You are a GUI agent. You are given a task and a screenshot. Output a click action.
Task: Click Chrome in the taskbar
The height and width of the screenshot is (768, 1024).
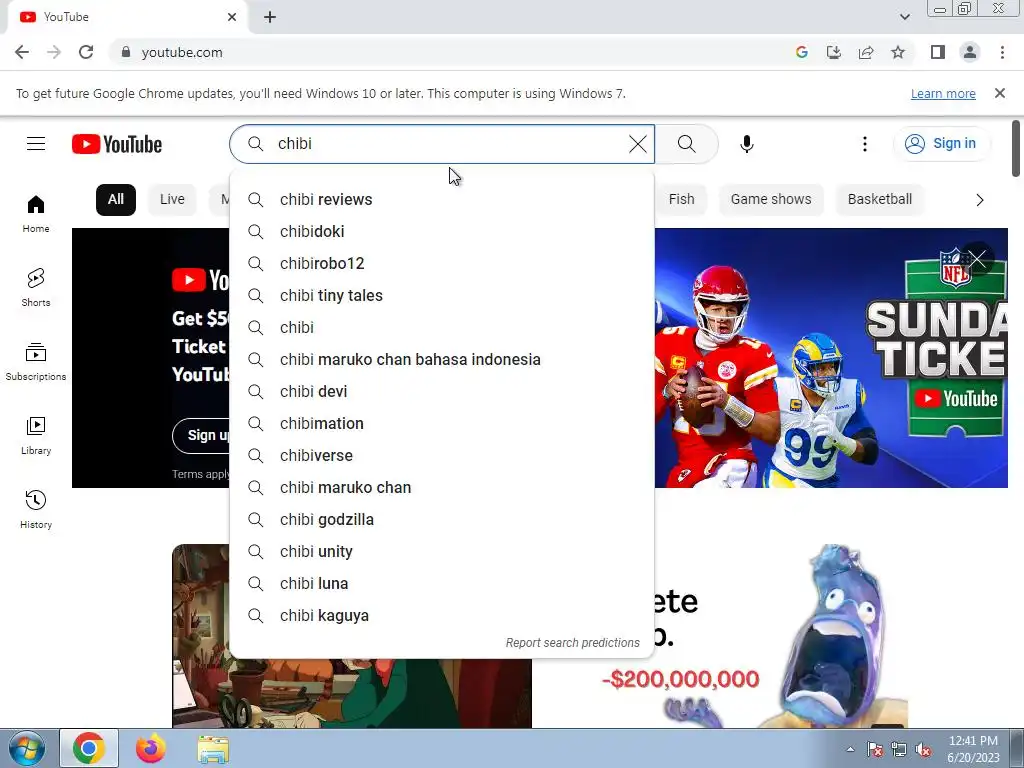[x=89, y=748]
